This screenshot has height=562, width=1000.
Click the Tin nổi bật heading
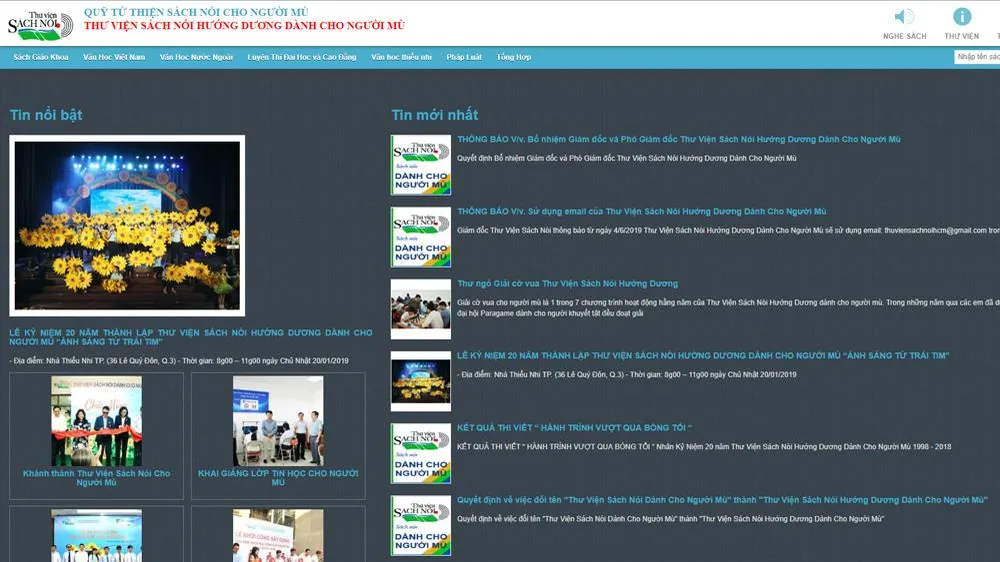tap(46, 115)
